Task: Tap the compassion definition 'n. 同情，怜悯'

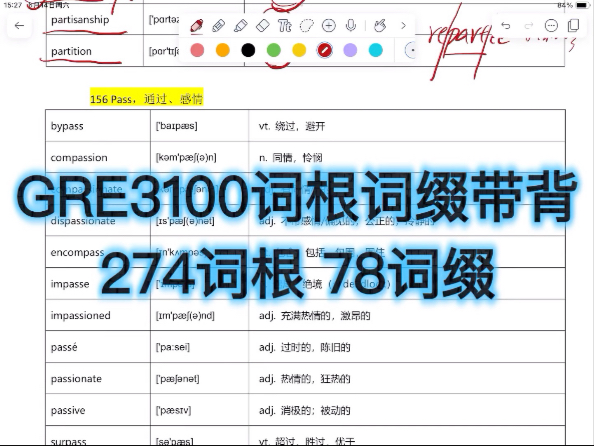Action: (x=291, y=158)
